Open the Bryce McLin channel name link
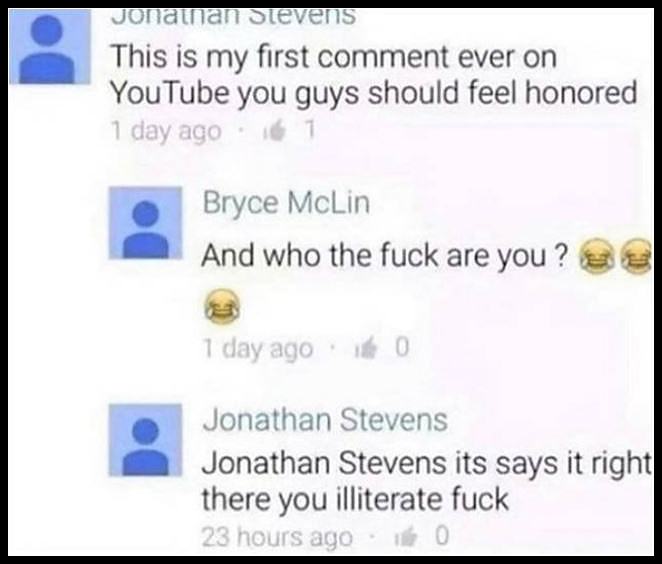662x564 pixels. pos(286,203)
